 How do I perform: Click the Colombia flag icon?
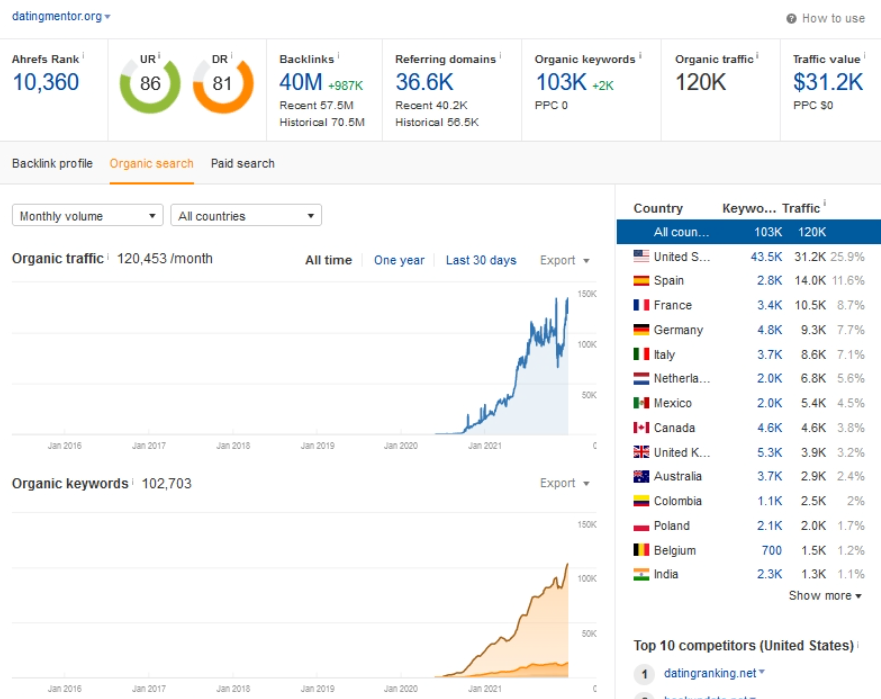641,501
